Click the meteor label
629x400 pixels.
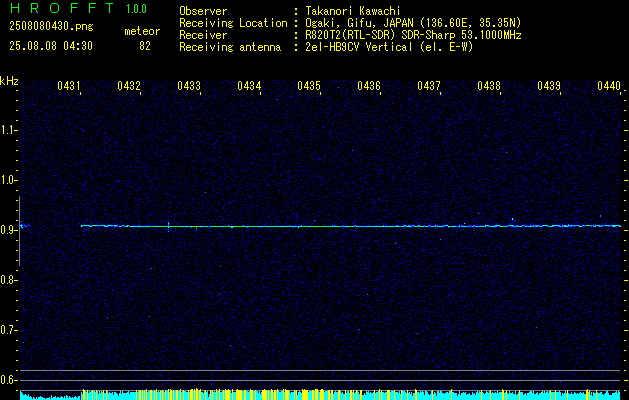tap(142, 31)
